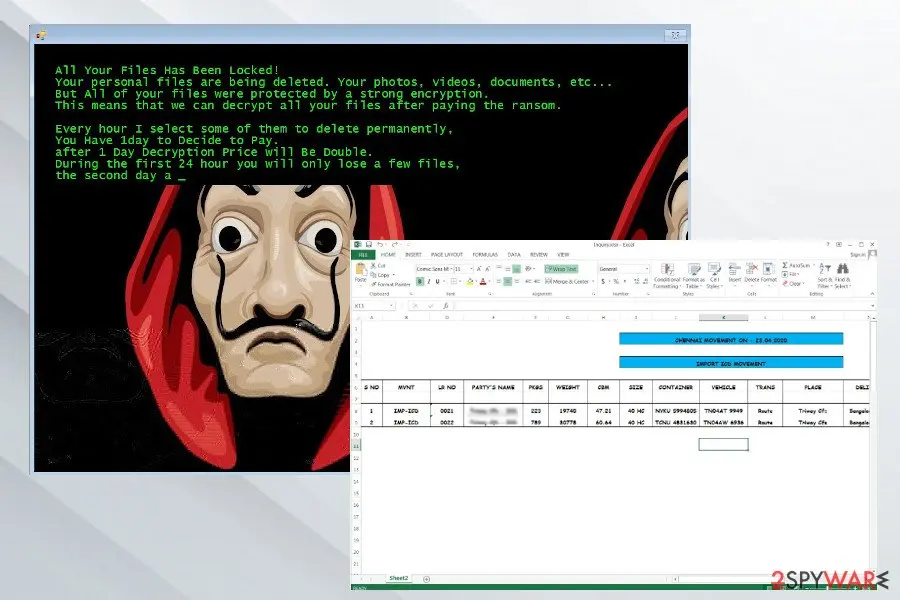This screenshot has height=600, width=900.
Task: Click cell NYKU 5994805 in CONTAINER column
Action: tap(676, 411)
